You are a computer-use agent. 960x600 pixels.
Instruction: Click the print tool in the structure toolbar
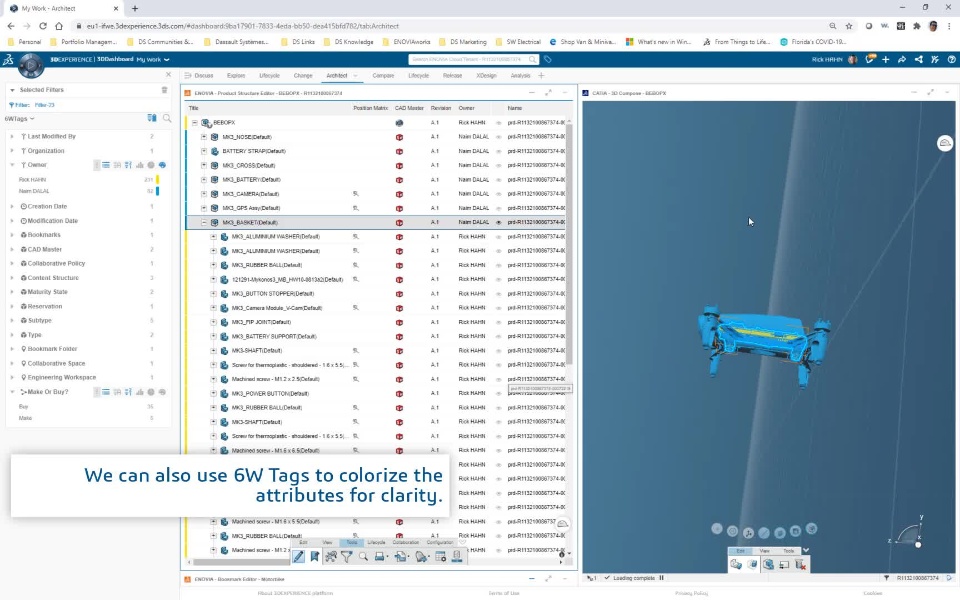coord(380,557)
